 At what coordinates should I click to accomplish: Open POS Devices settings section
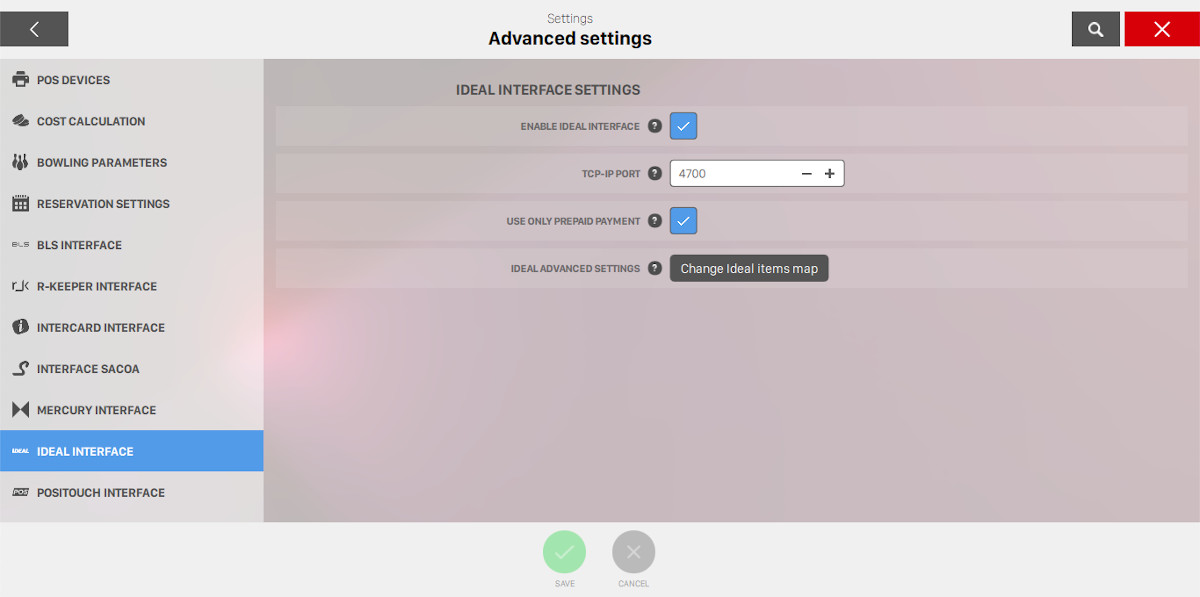[73, 80]
